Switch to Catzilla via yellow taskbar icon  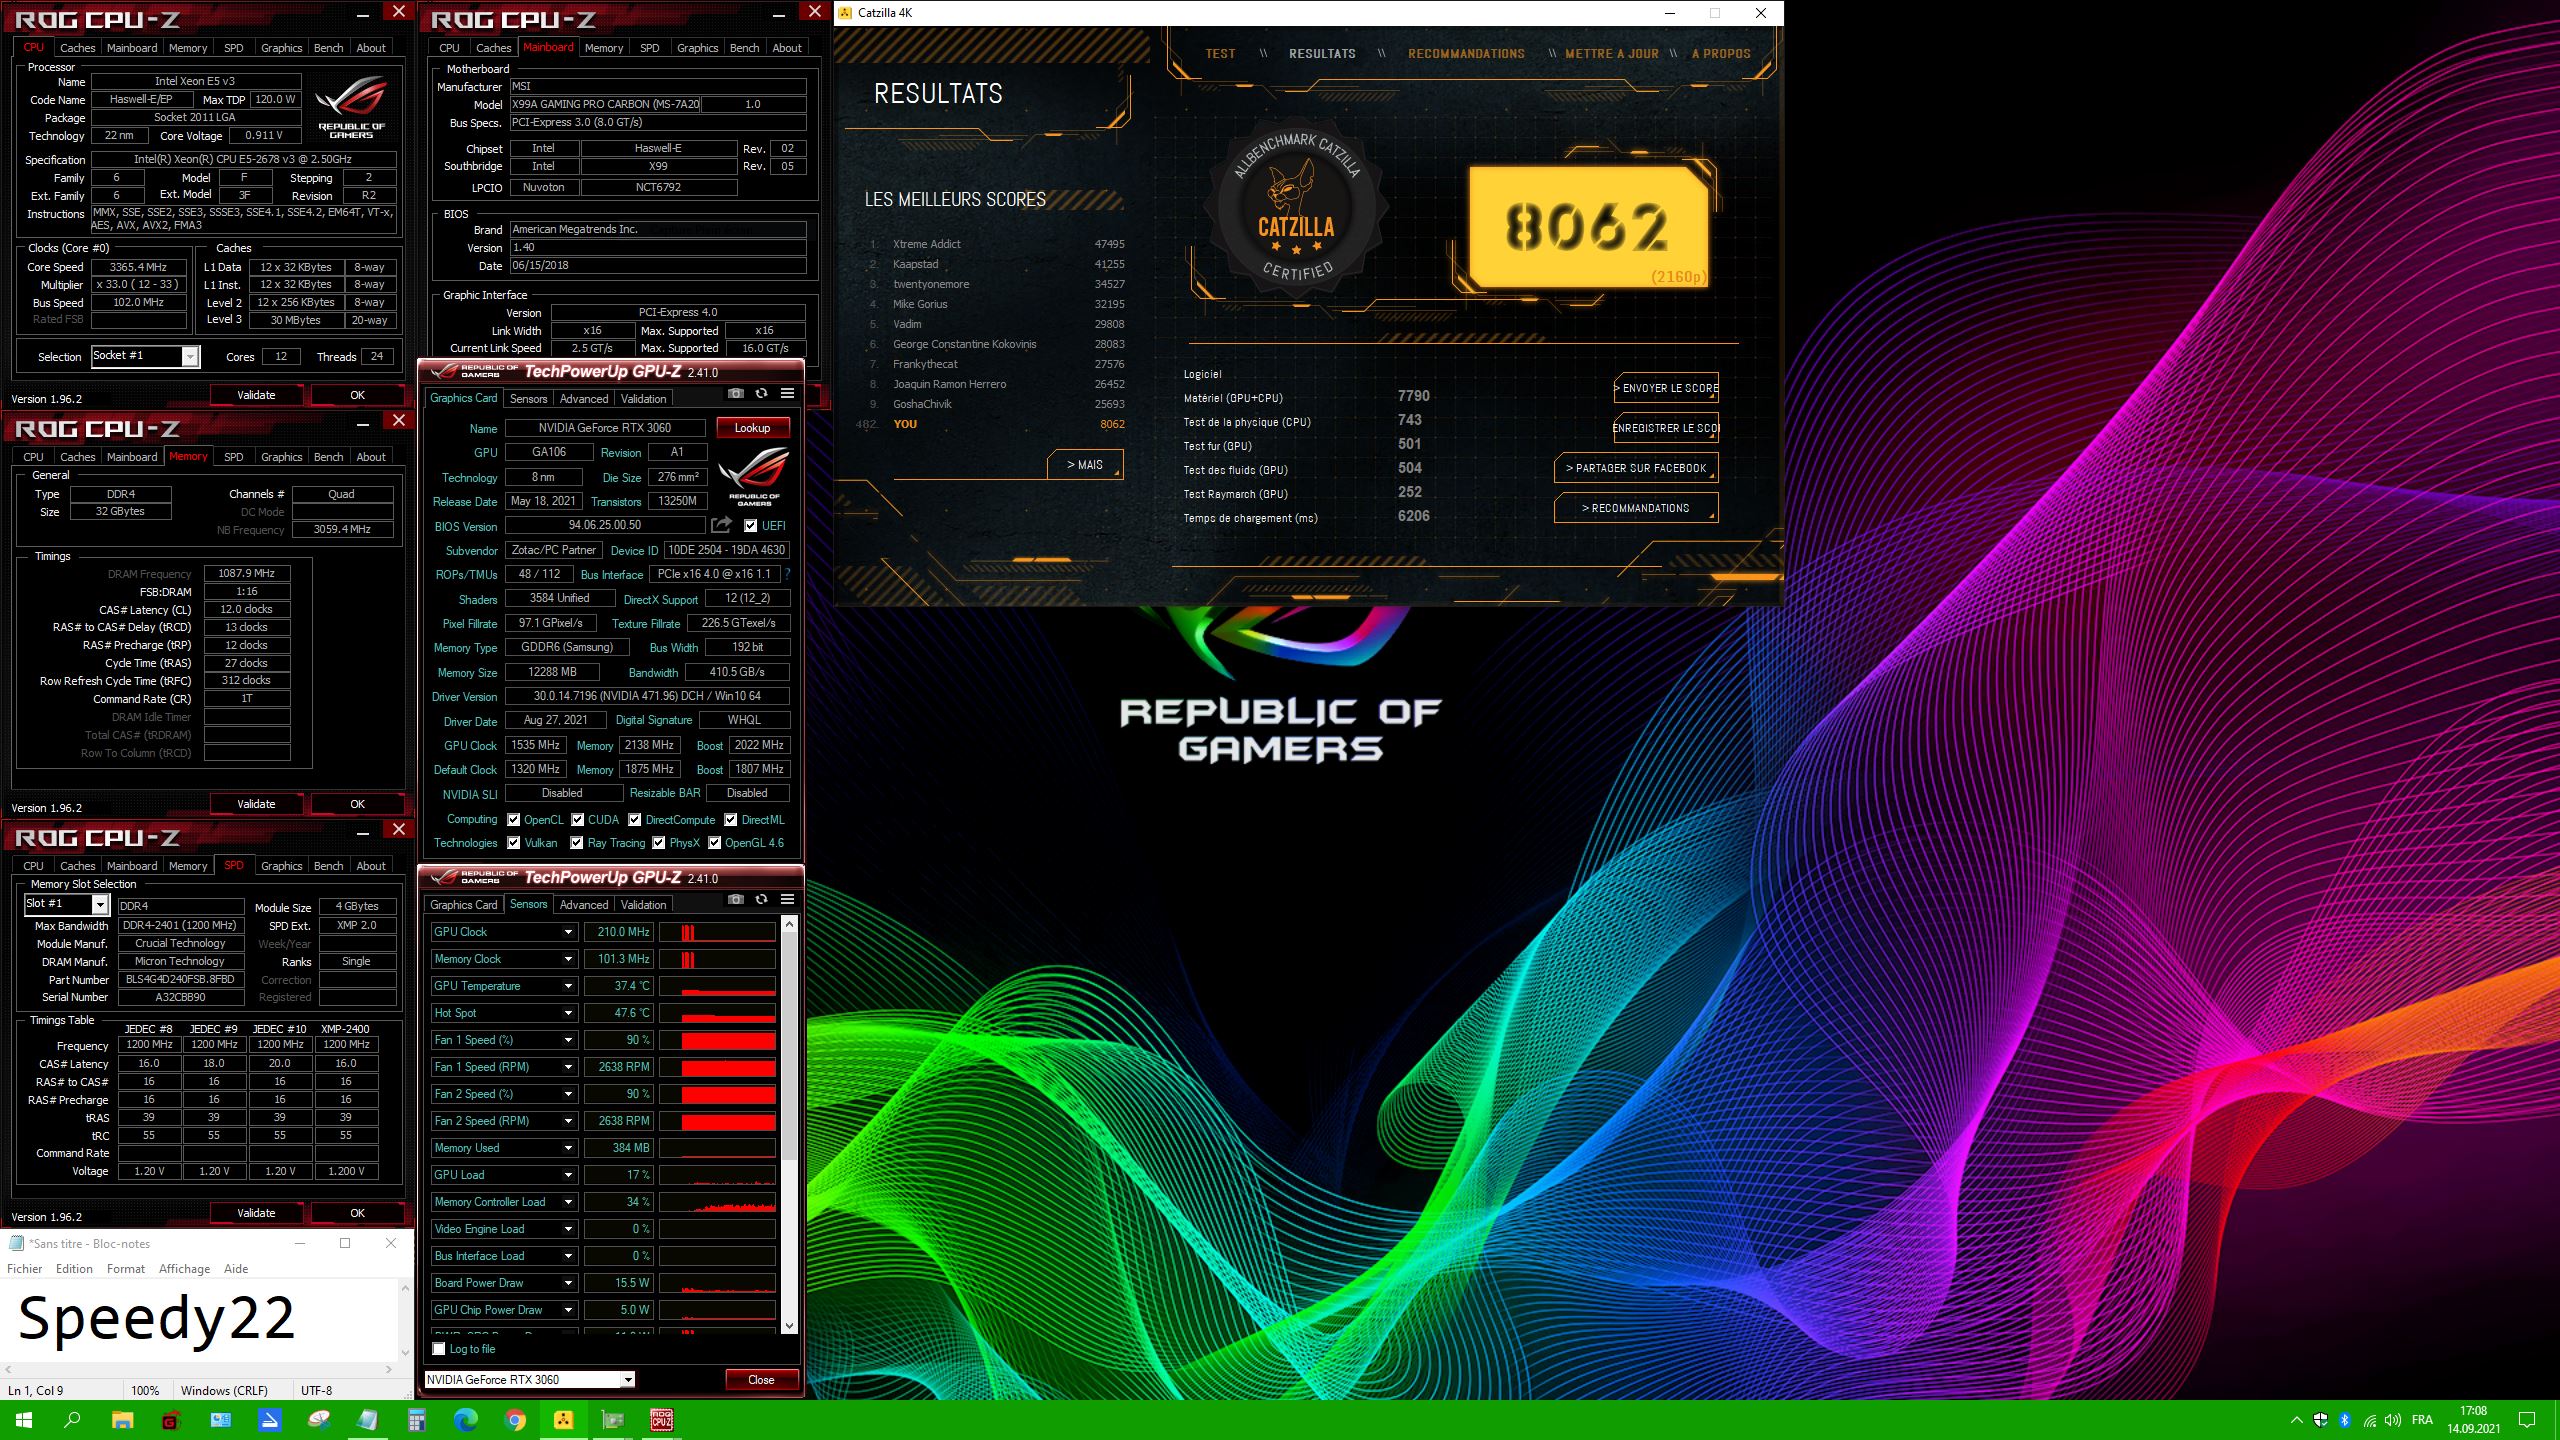[564, 1420]
